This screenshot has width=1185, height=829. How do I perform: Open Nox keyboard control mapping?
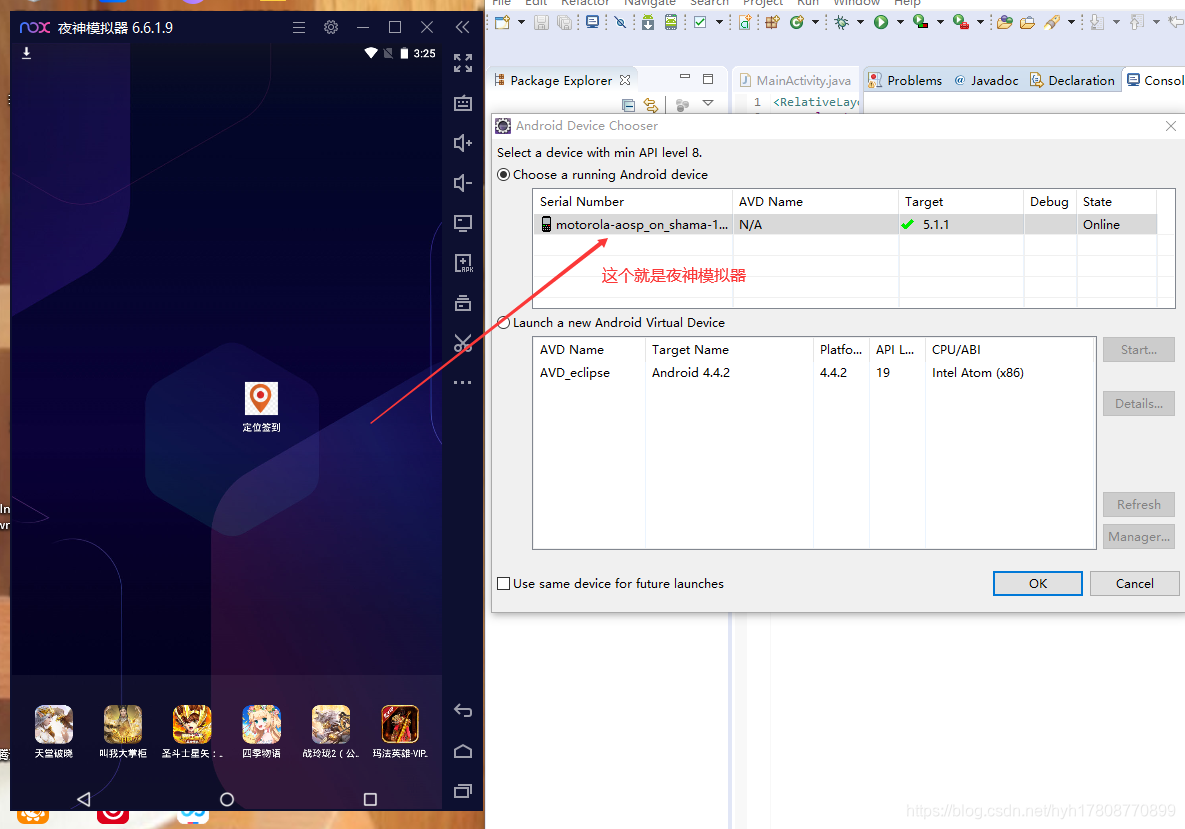click(463, 103)
